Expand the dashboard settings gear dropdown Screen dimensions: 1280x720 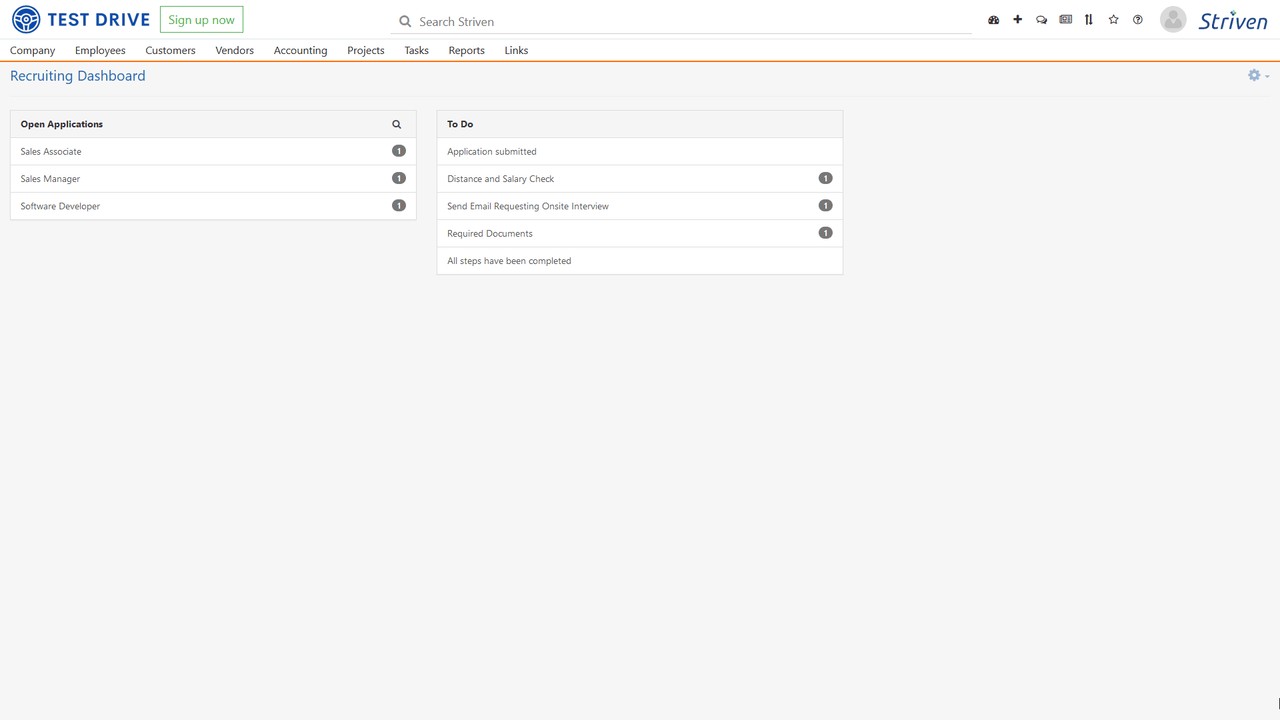1257,76
